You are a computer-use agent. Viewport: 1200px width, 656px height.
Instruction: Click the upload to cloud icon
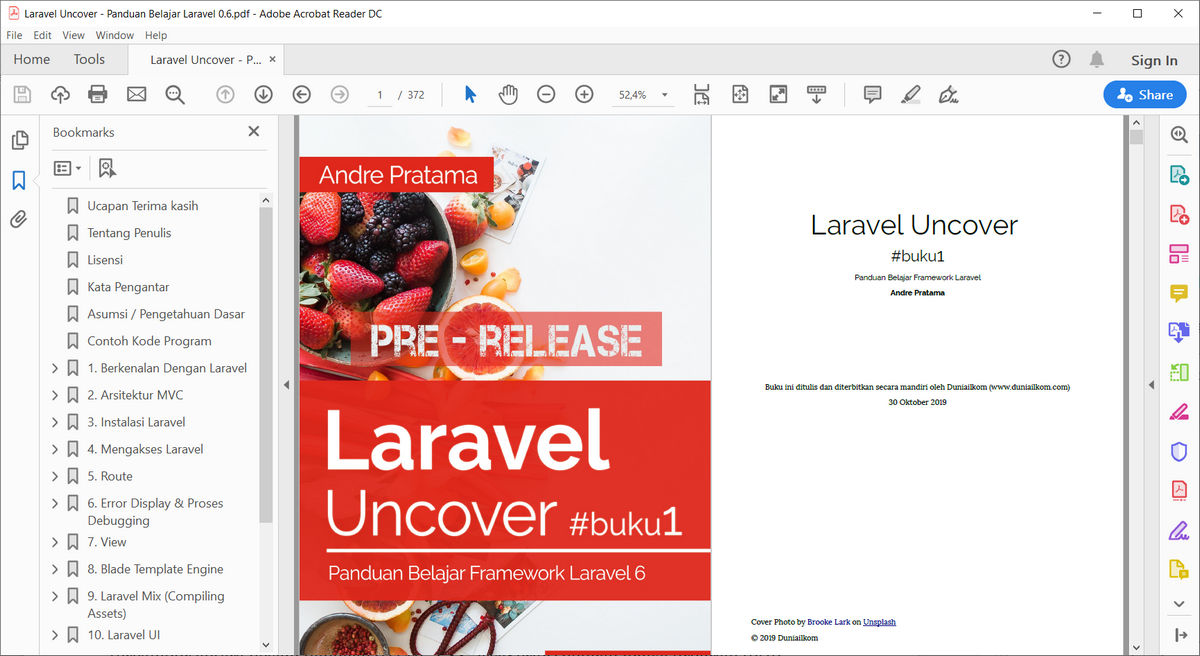click(x=60, y=95)
